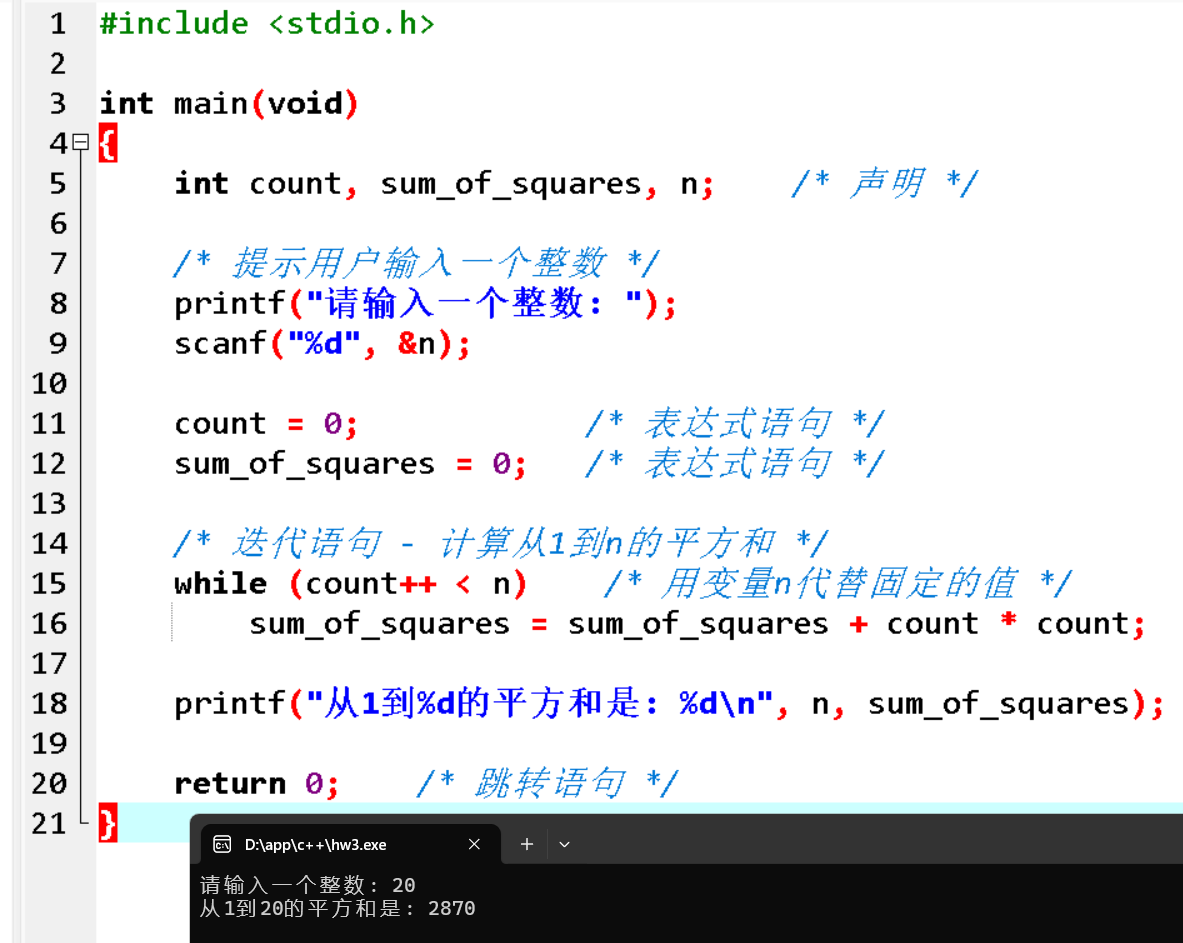Click the terminal output '从1到20的平方和是: 2870'
Viewport: 1183px width, 943px height.
(x=337, y=908)
